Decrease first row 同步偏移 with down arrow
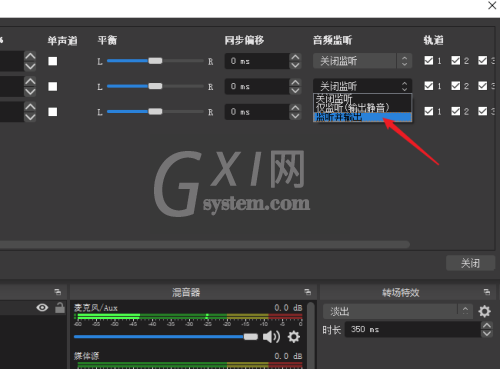Image resolution: width=500 pixels, height=369 pixels. point(295,65)
